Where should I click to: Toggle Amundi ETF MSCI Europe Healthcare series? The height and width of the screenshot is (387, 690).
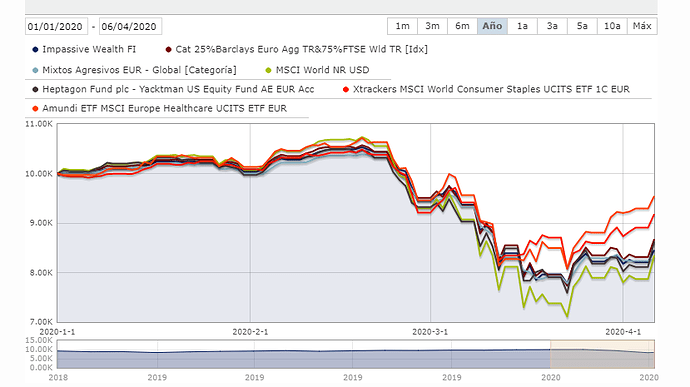pos(160,108)
